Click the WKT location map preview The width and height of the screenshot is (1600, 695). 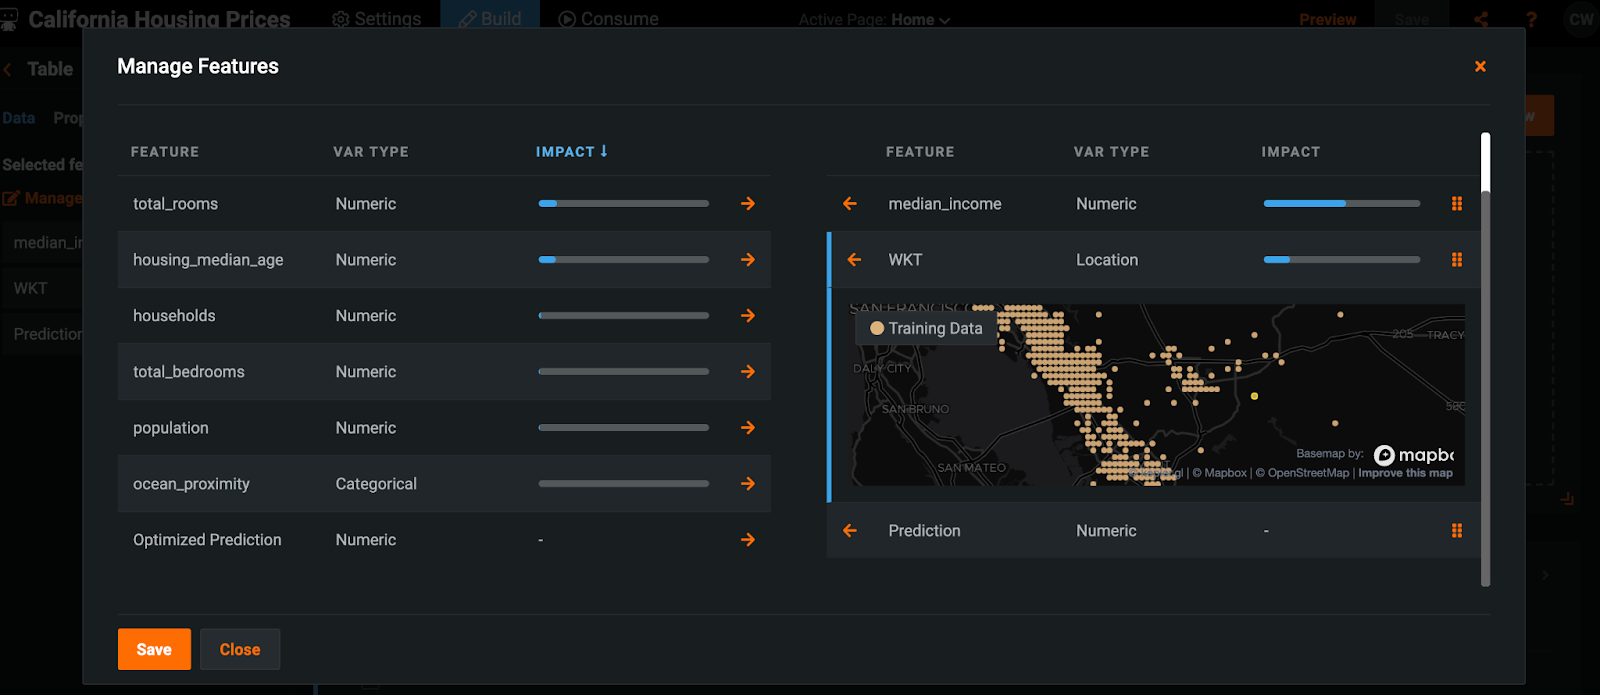point(1157,395)
